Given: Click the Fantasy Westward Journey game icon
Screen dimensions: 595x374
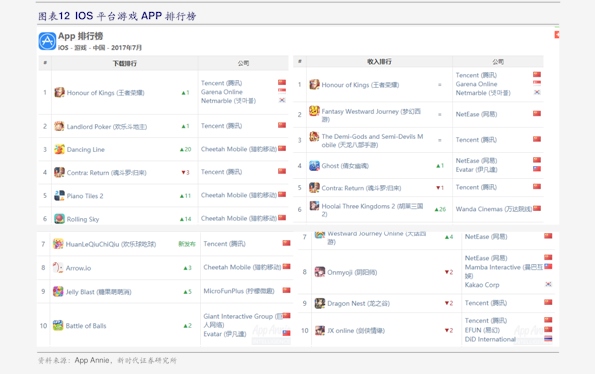Looking at the screenshot, I should (x=314, y=111).
